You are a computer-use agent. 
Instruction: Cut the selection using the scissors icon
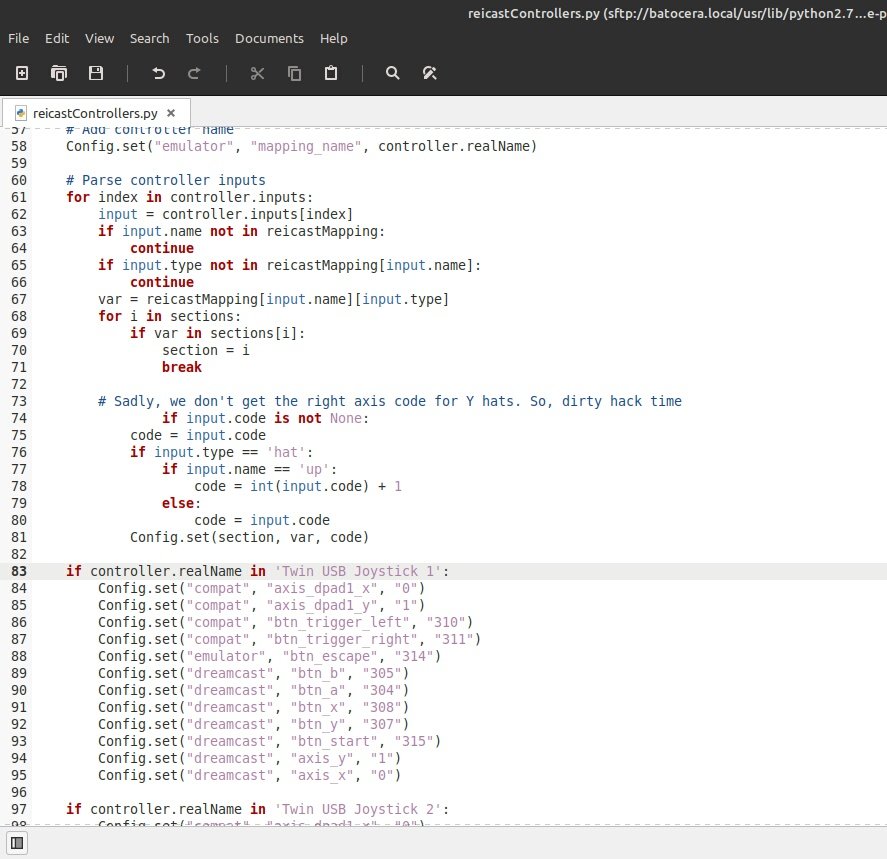[x=257, y=72]
